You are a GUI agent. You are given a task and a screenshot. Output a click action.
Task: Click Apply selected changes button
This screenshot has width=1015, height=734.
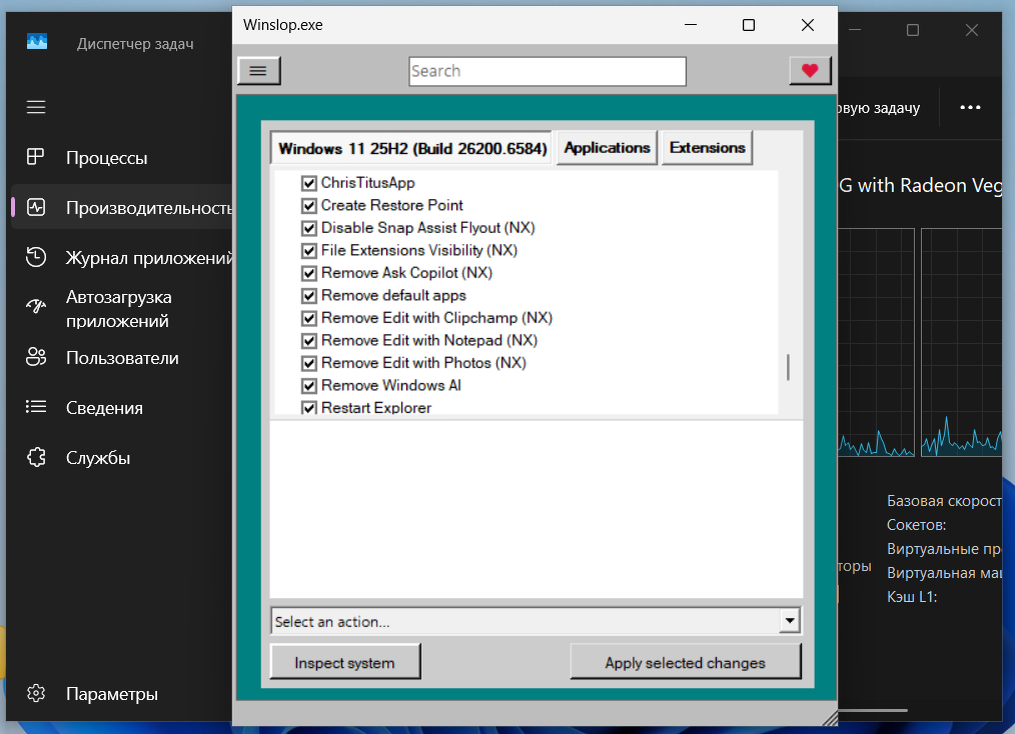(x=685, y=662)
